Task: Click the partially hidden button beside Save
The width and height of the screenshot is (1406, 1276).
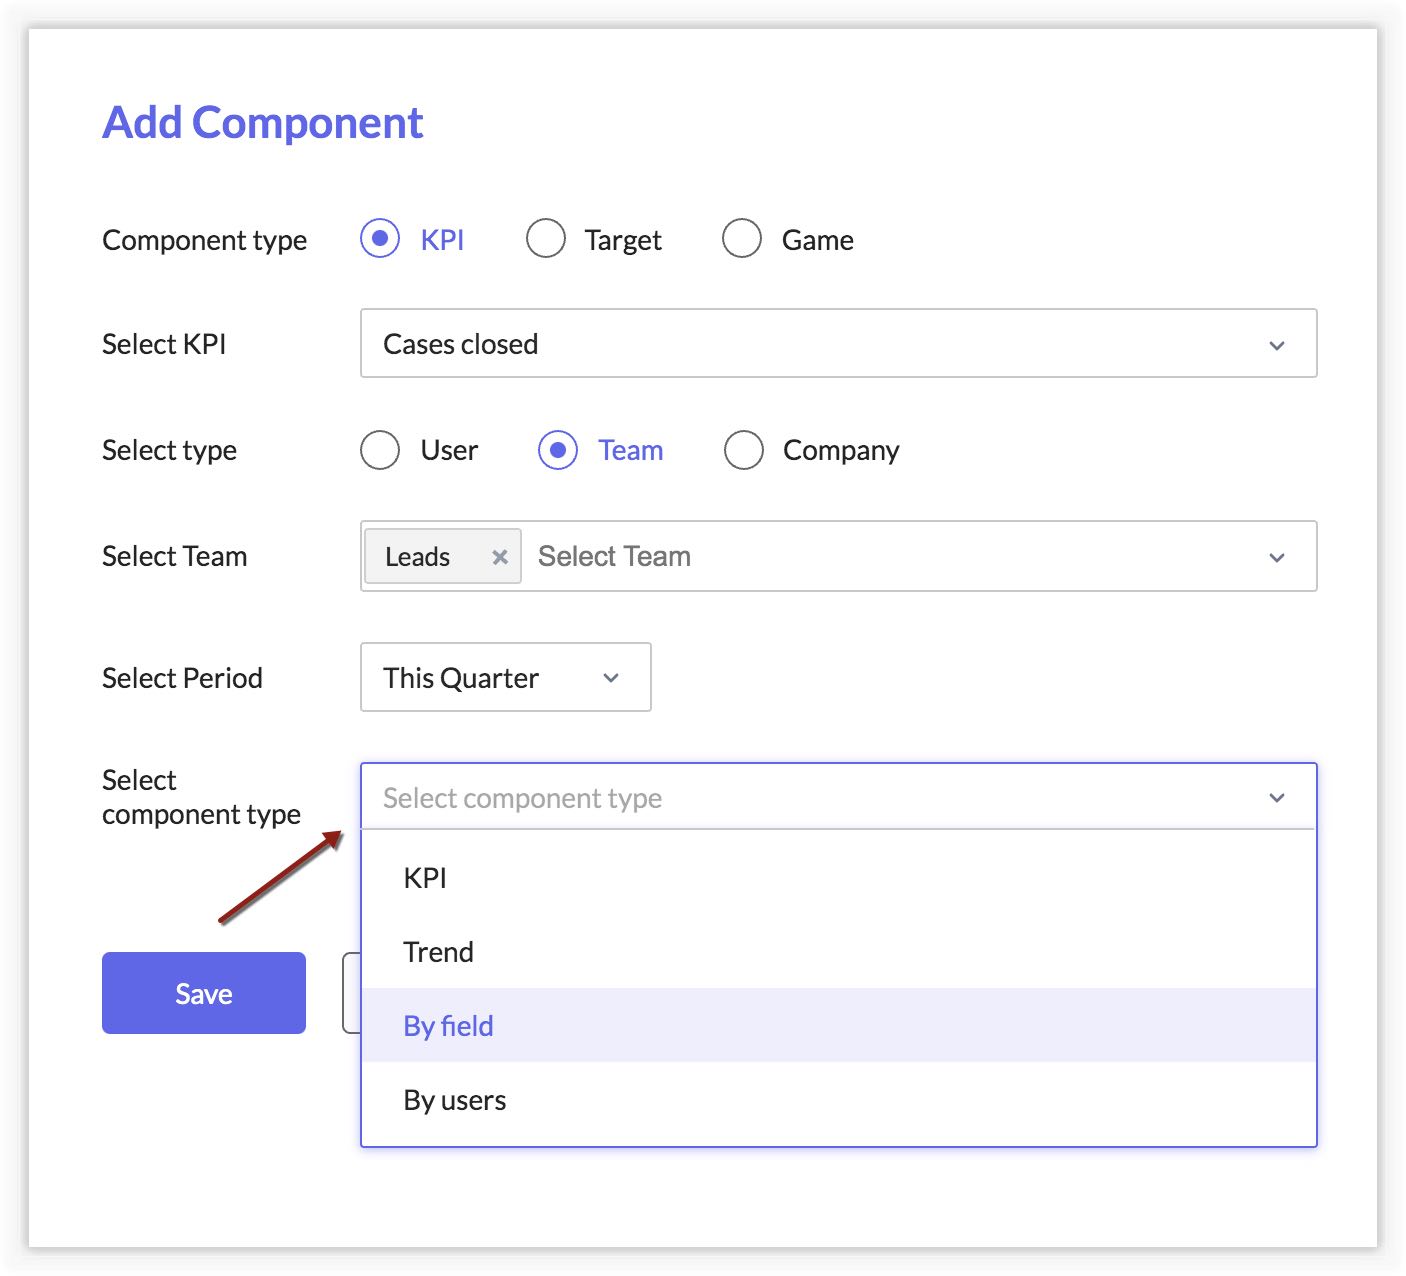Action: pyautogui.click(x=351, y=993)
